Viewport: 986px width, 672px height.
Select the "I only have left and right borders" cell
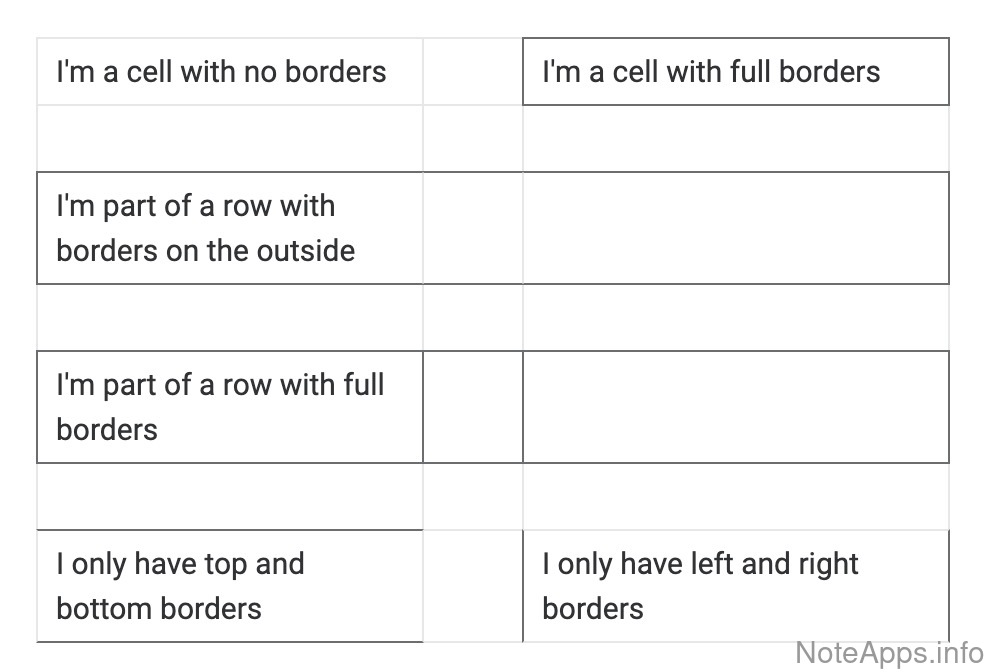click(735, 586)
